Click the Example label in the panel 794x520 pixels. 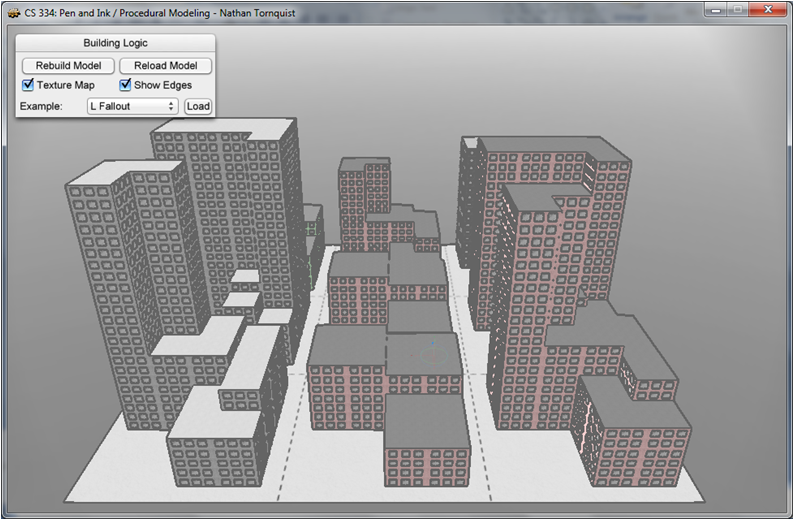tap(41, 106)
